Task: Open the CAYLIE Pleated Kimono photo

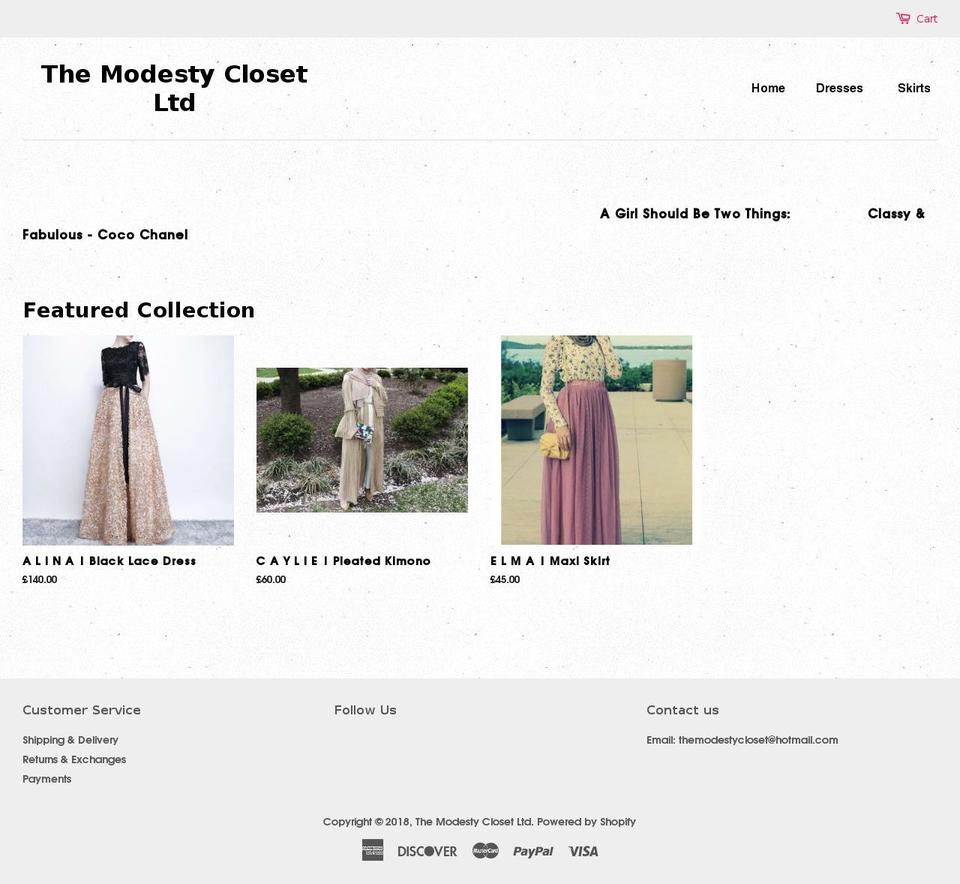Action: (362, 440)
